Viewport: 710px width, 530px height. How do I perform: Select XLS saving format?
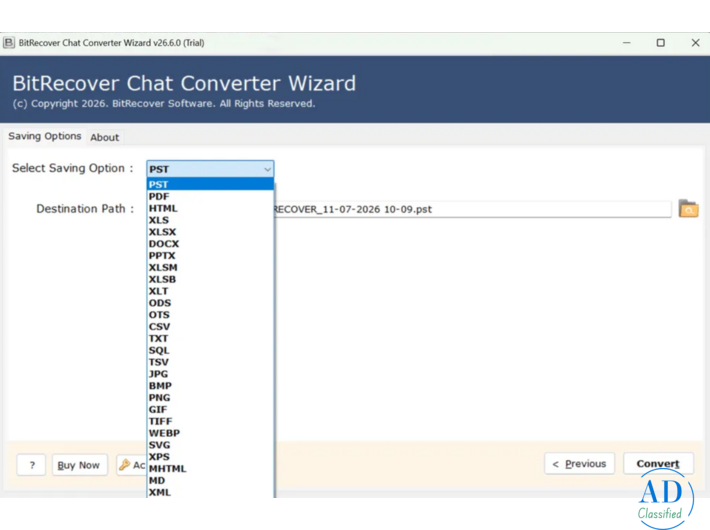point(210,220)
